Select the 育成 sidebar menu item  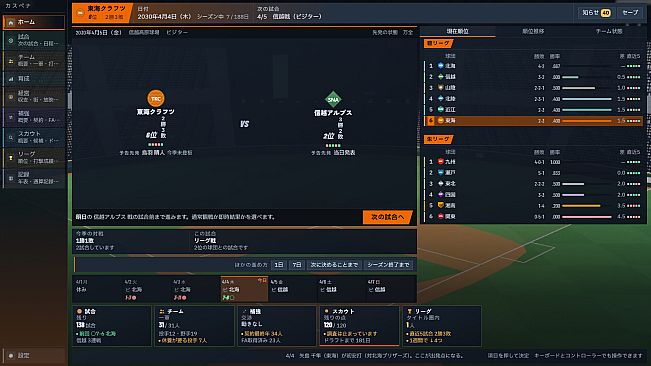tap(34, 78)
